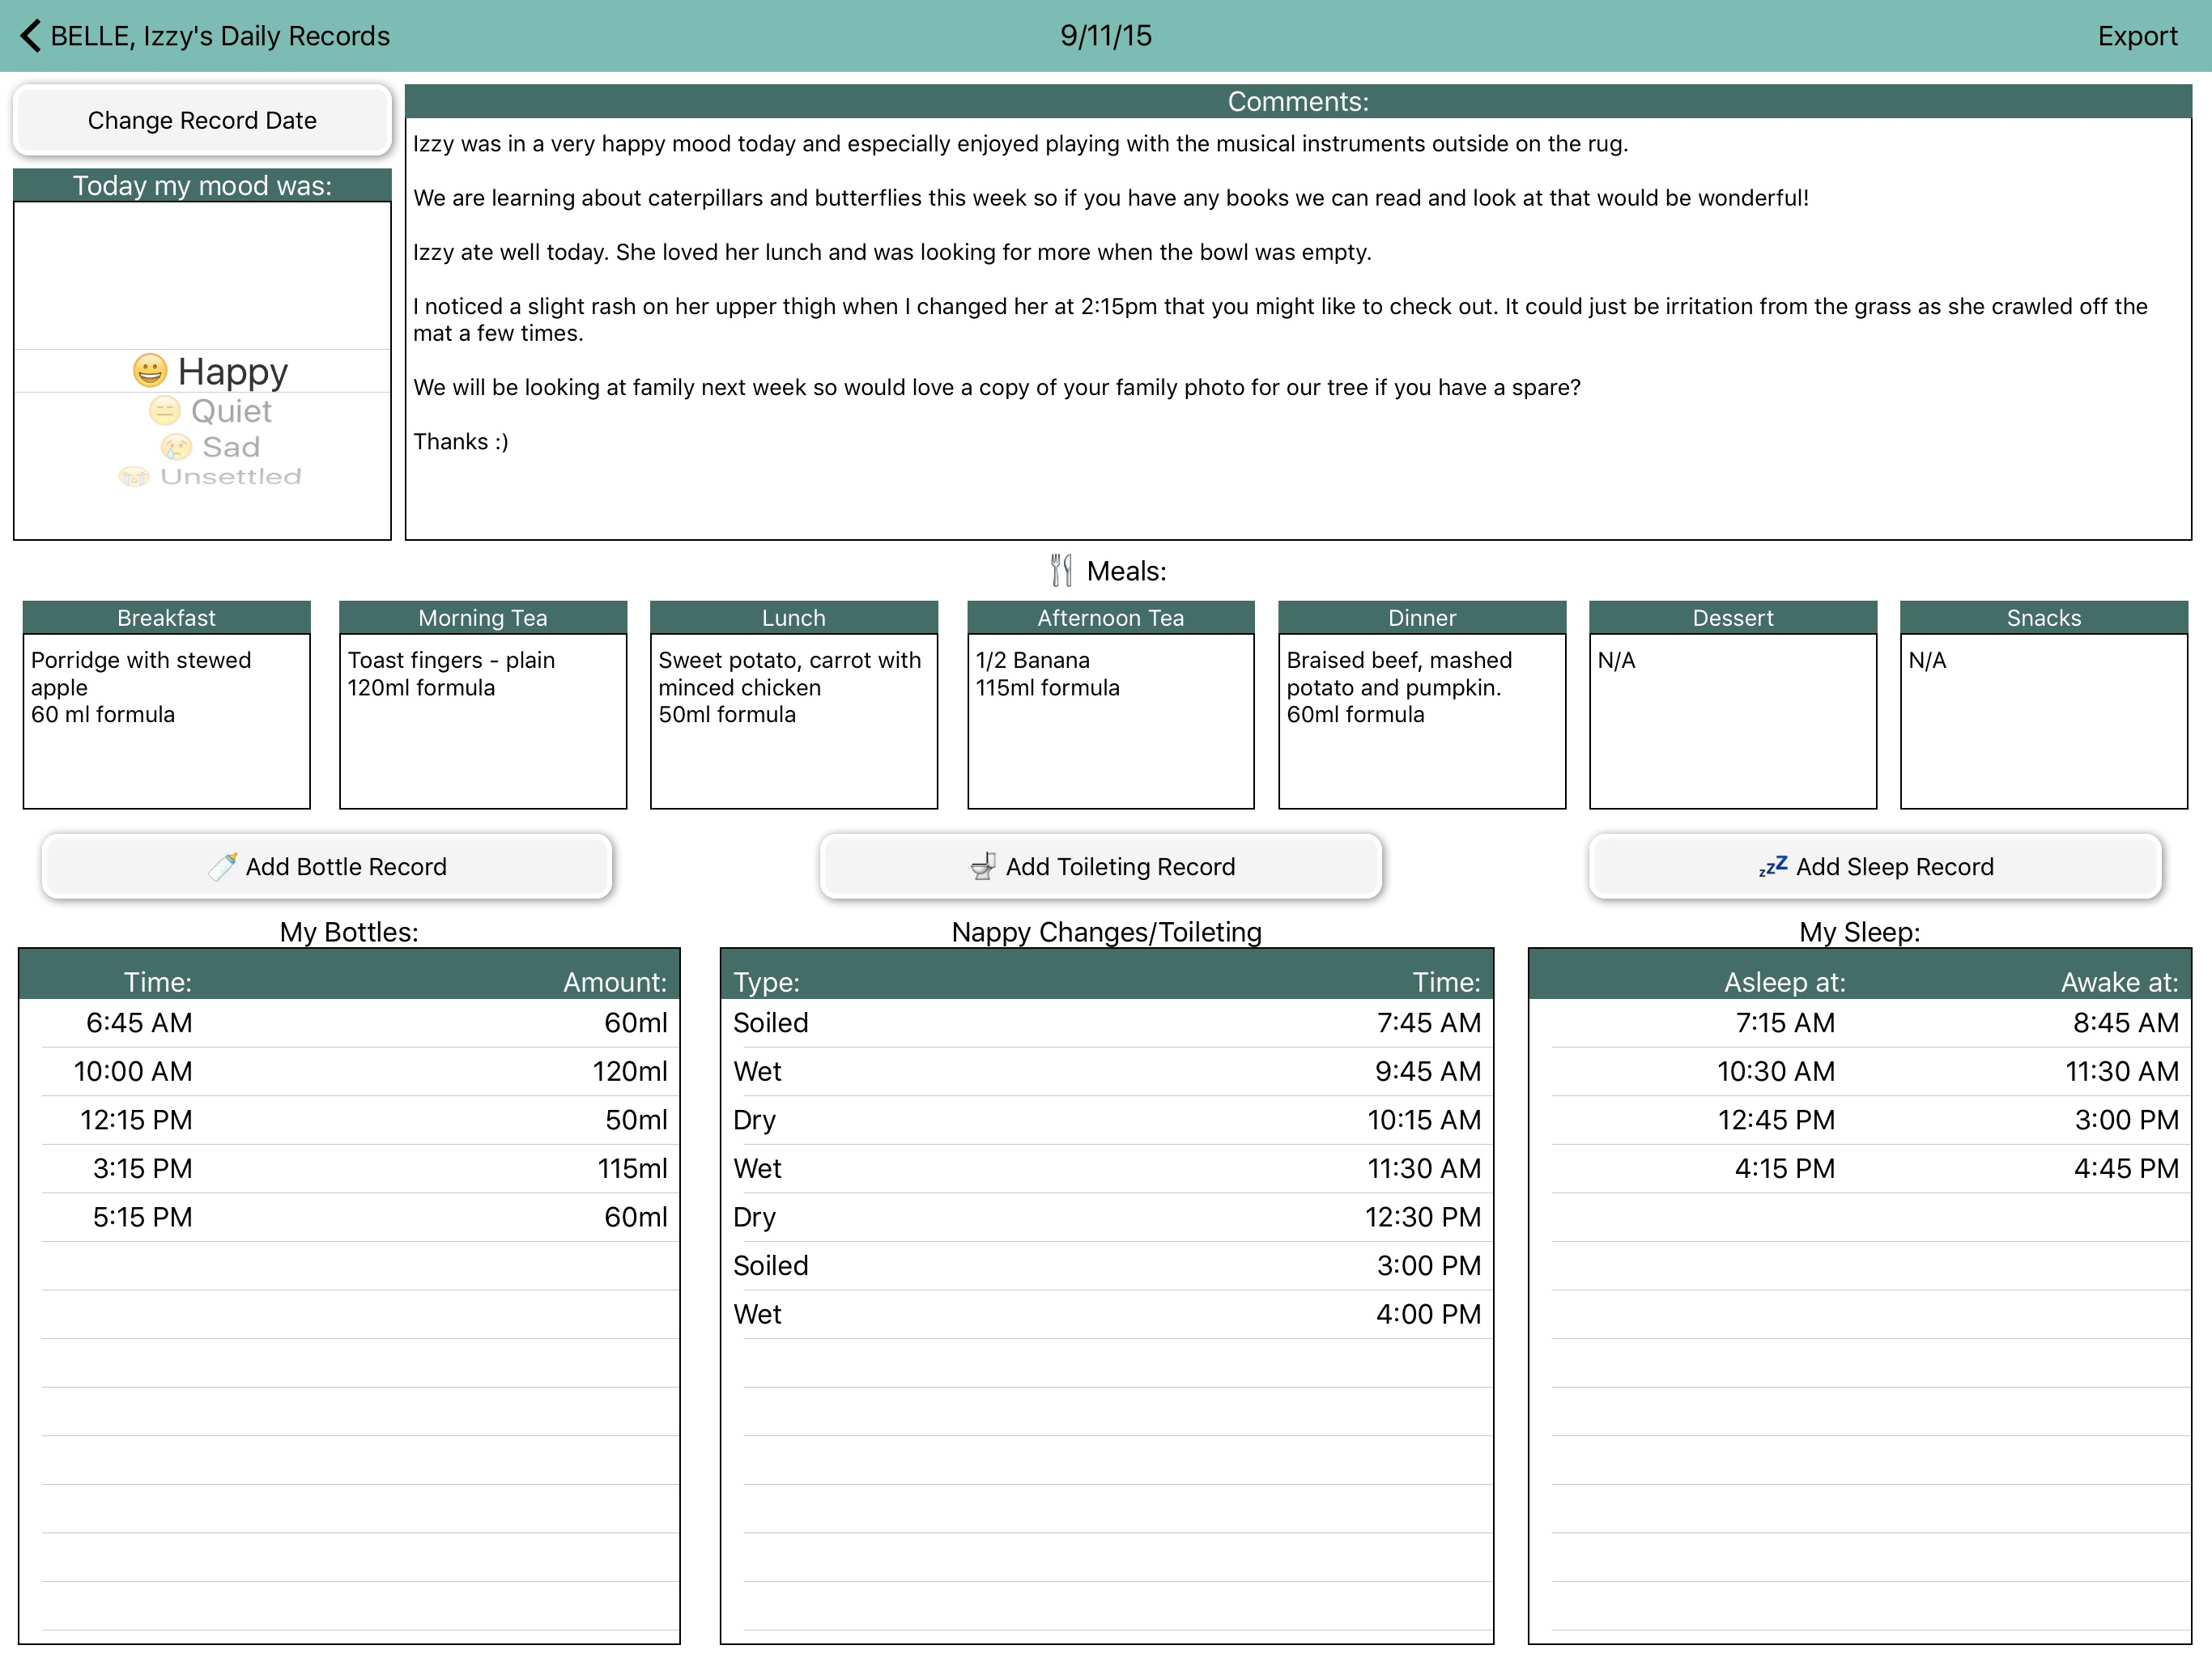The height and width of the screenshot is (1658, 2212).
Task: Choose Sad in the mood wheel
Action: (231, 447)
